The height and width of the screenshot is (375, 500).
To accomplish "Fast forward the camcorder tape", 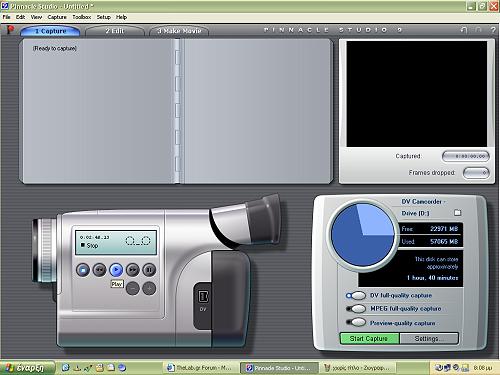I will point(133,270).
